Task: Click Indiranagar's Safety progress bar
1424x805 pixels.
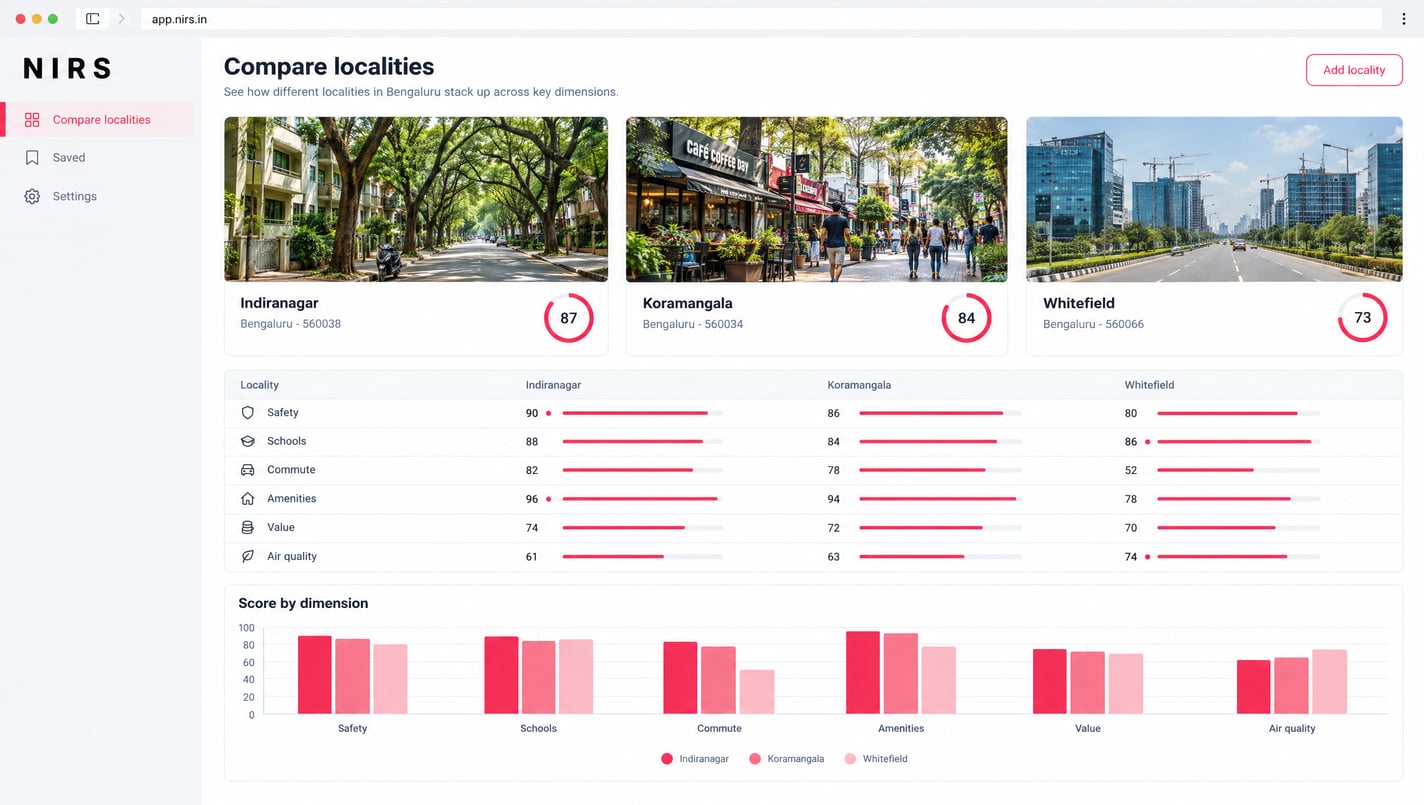Action: coord(643,413)
